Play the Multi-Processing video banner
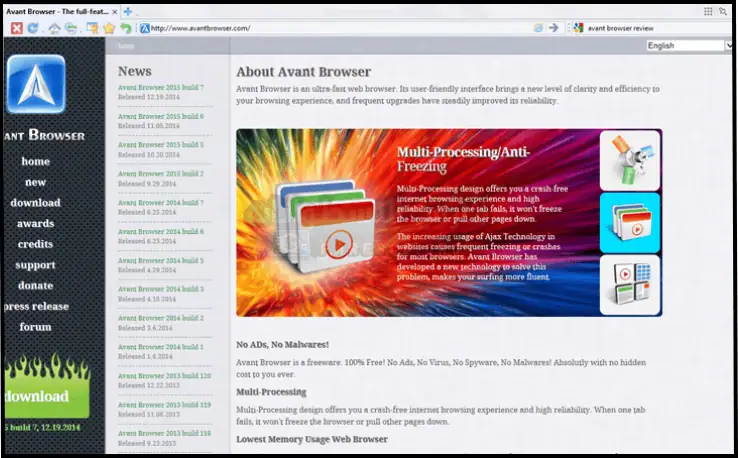The height and width of the screenshot is (458, 738). pos(340,242)
